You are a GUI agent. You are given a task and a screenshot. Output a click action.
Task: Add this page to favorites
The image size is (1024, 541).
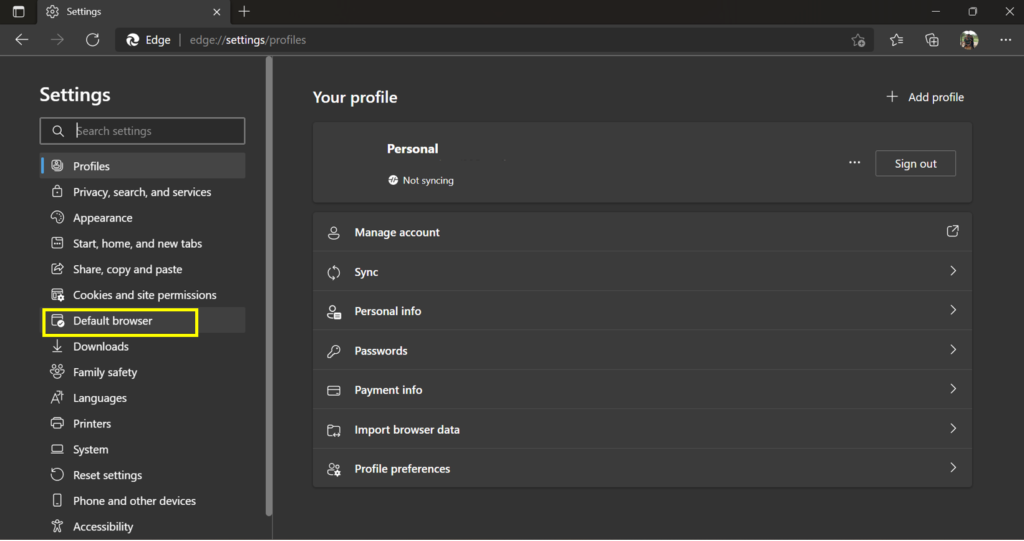[858, 40]
